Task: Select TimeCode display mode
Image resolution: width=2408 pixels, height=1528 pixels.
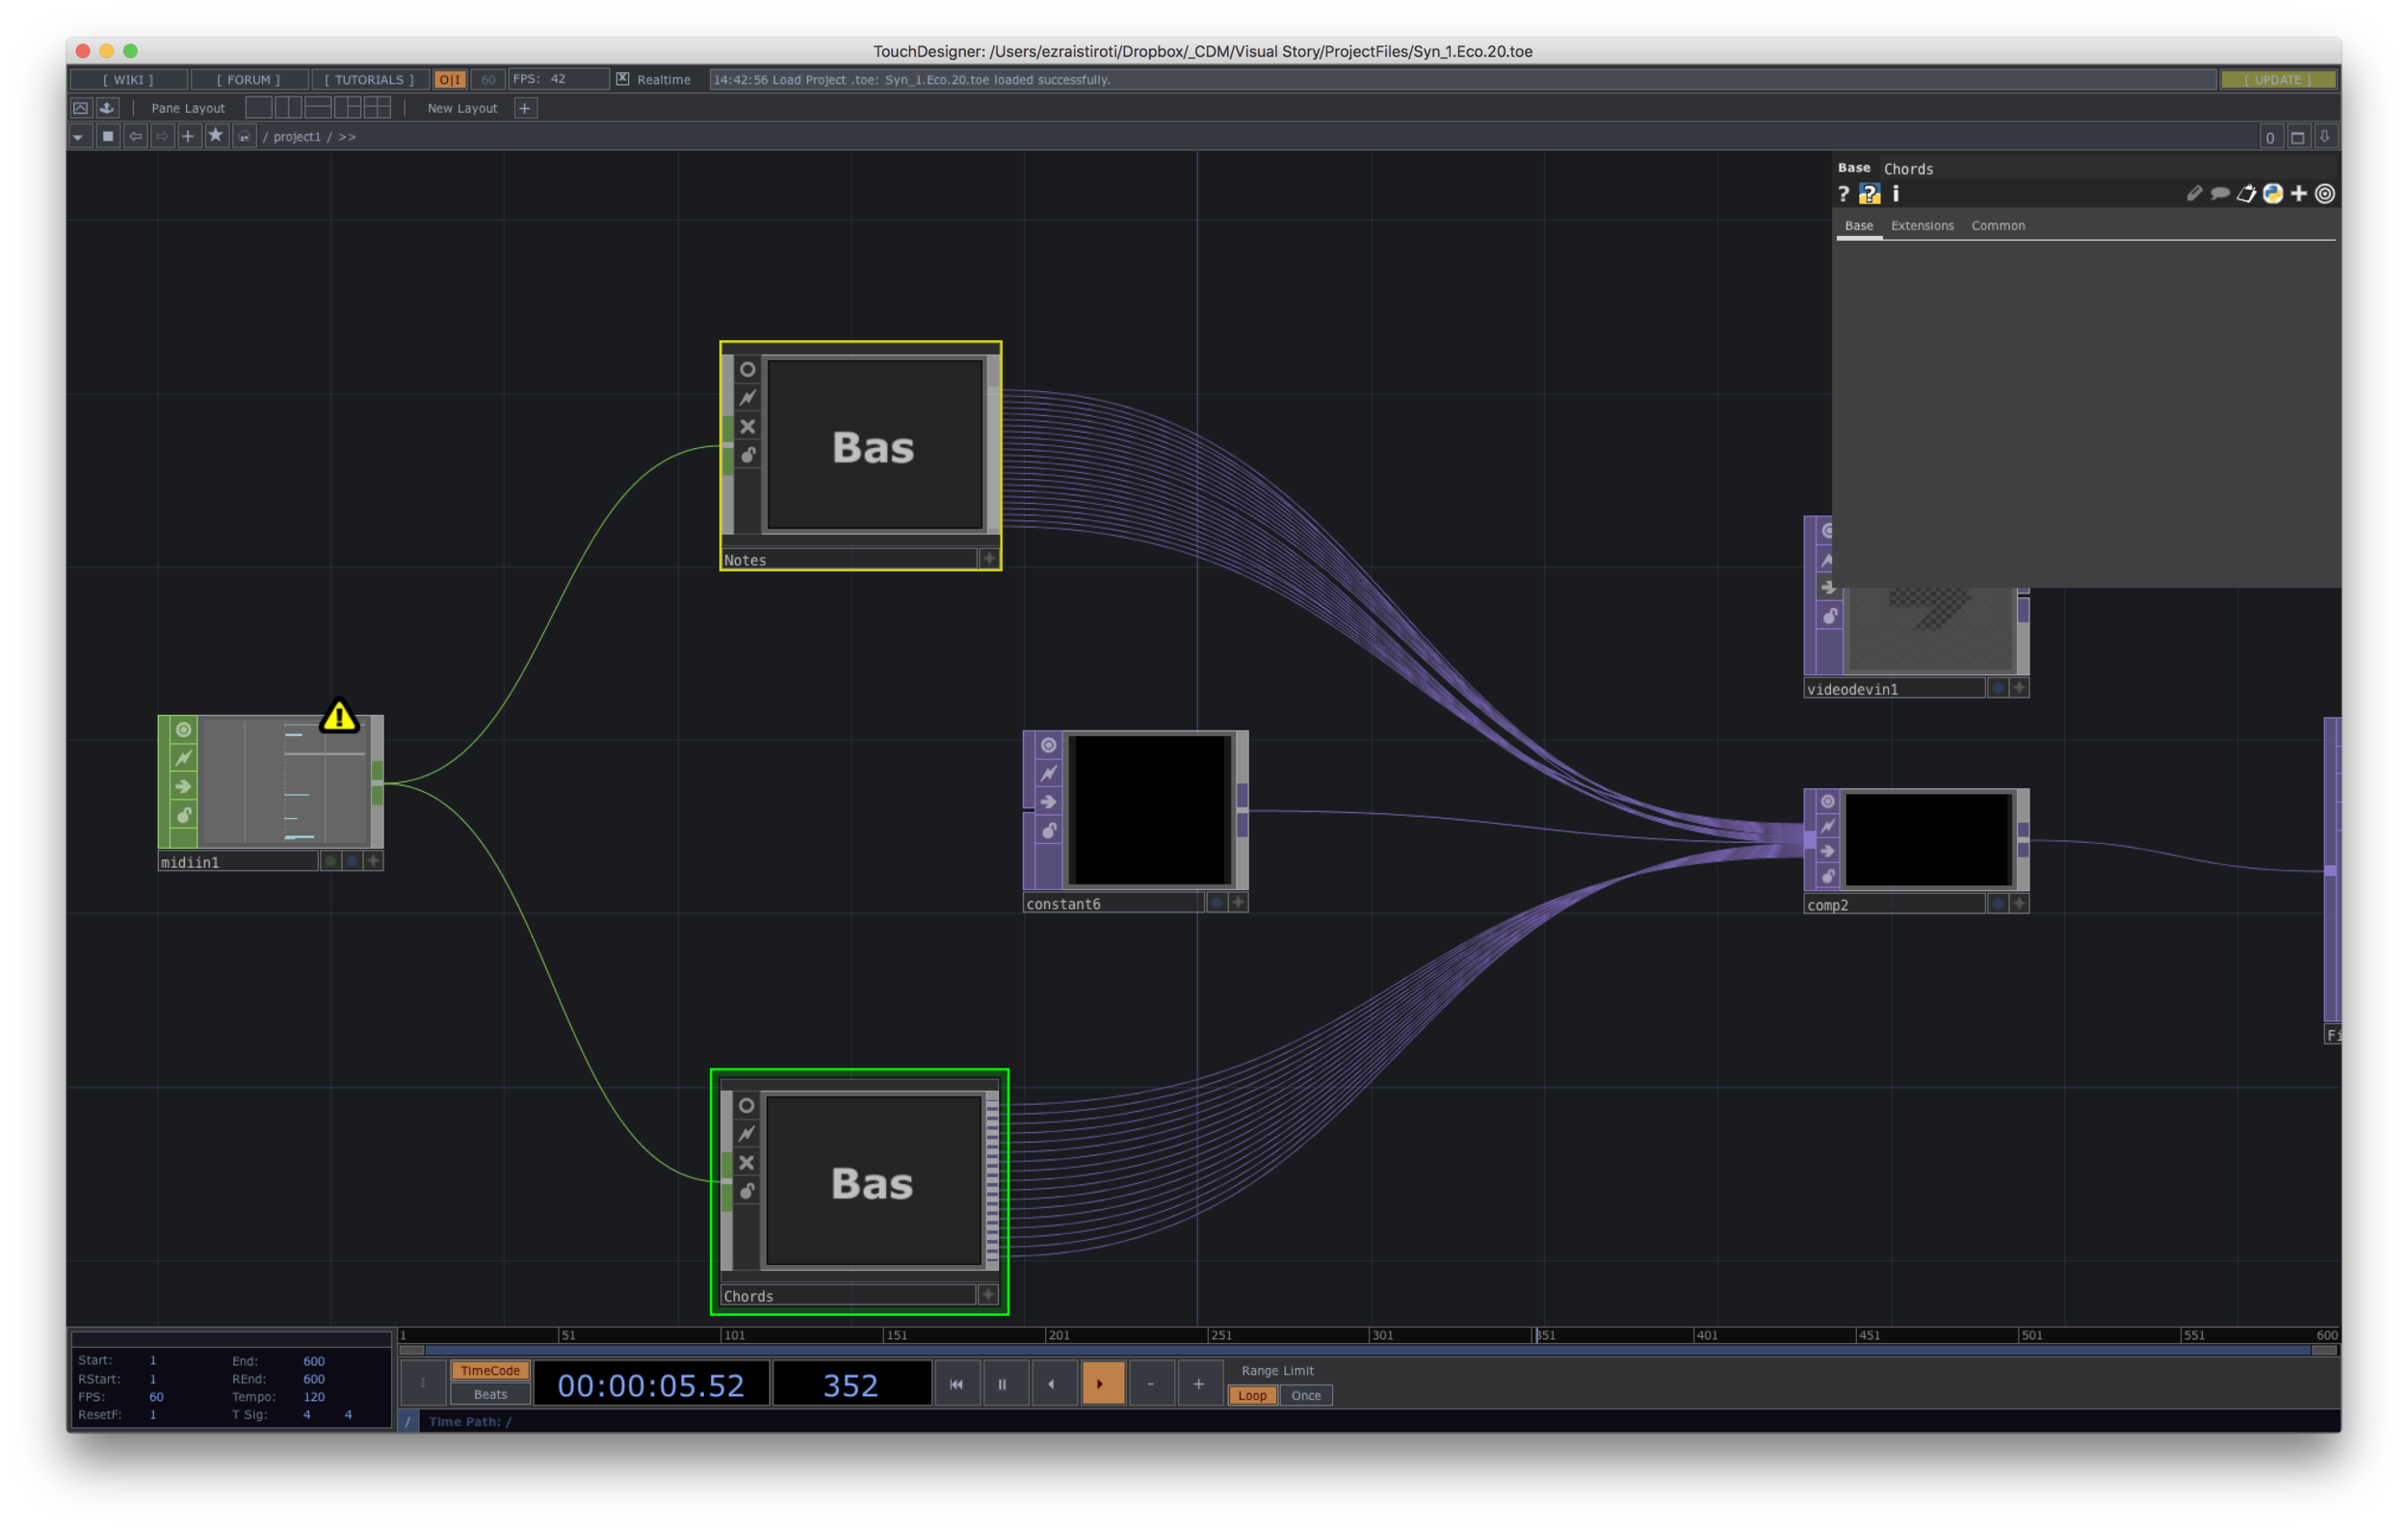Action: (490, 1370)
